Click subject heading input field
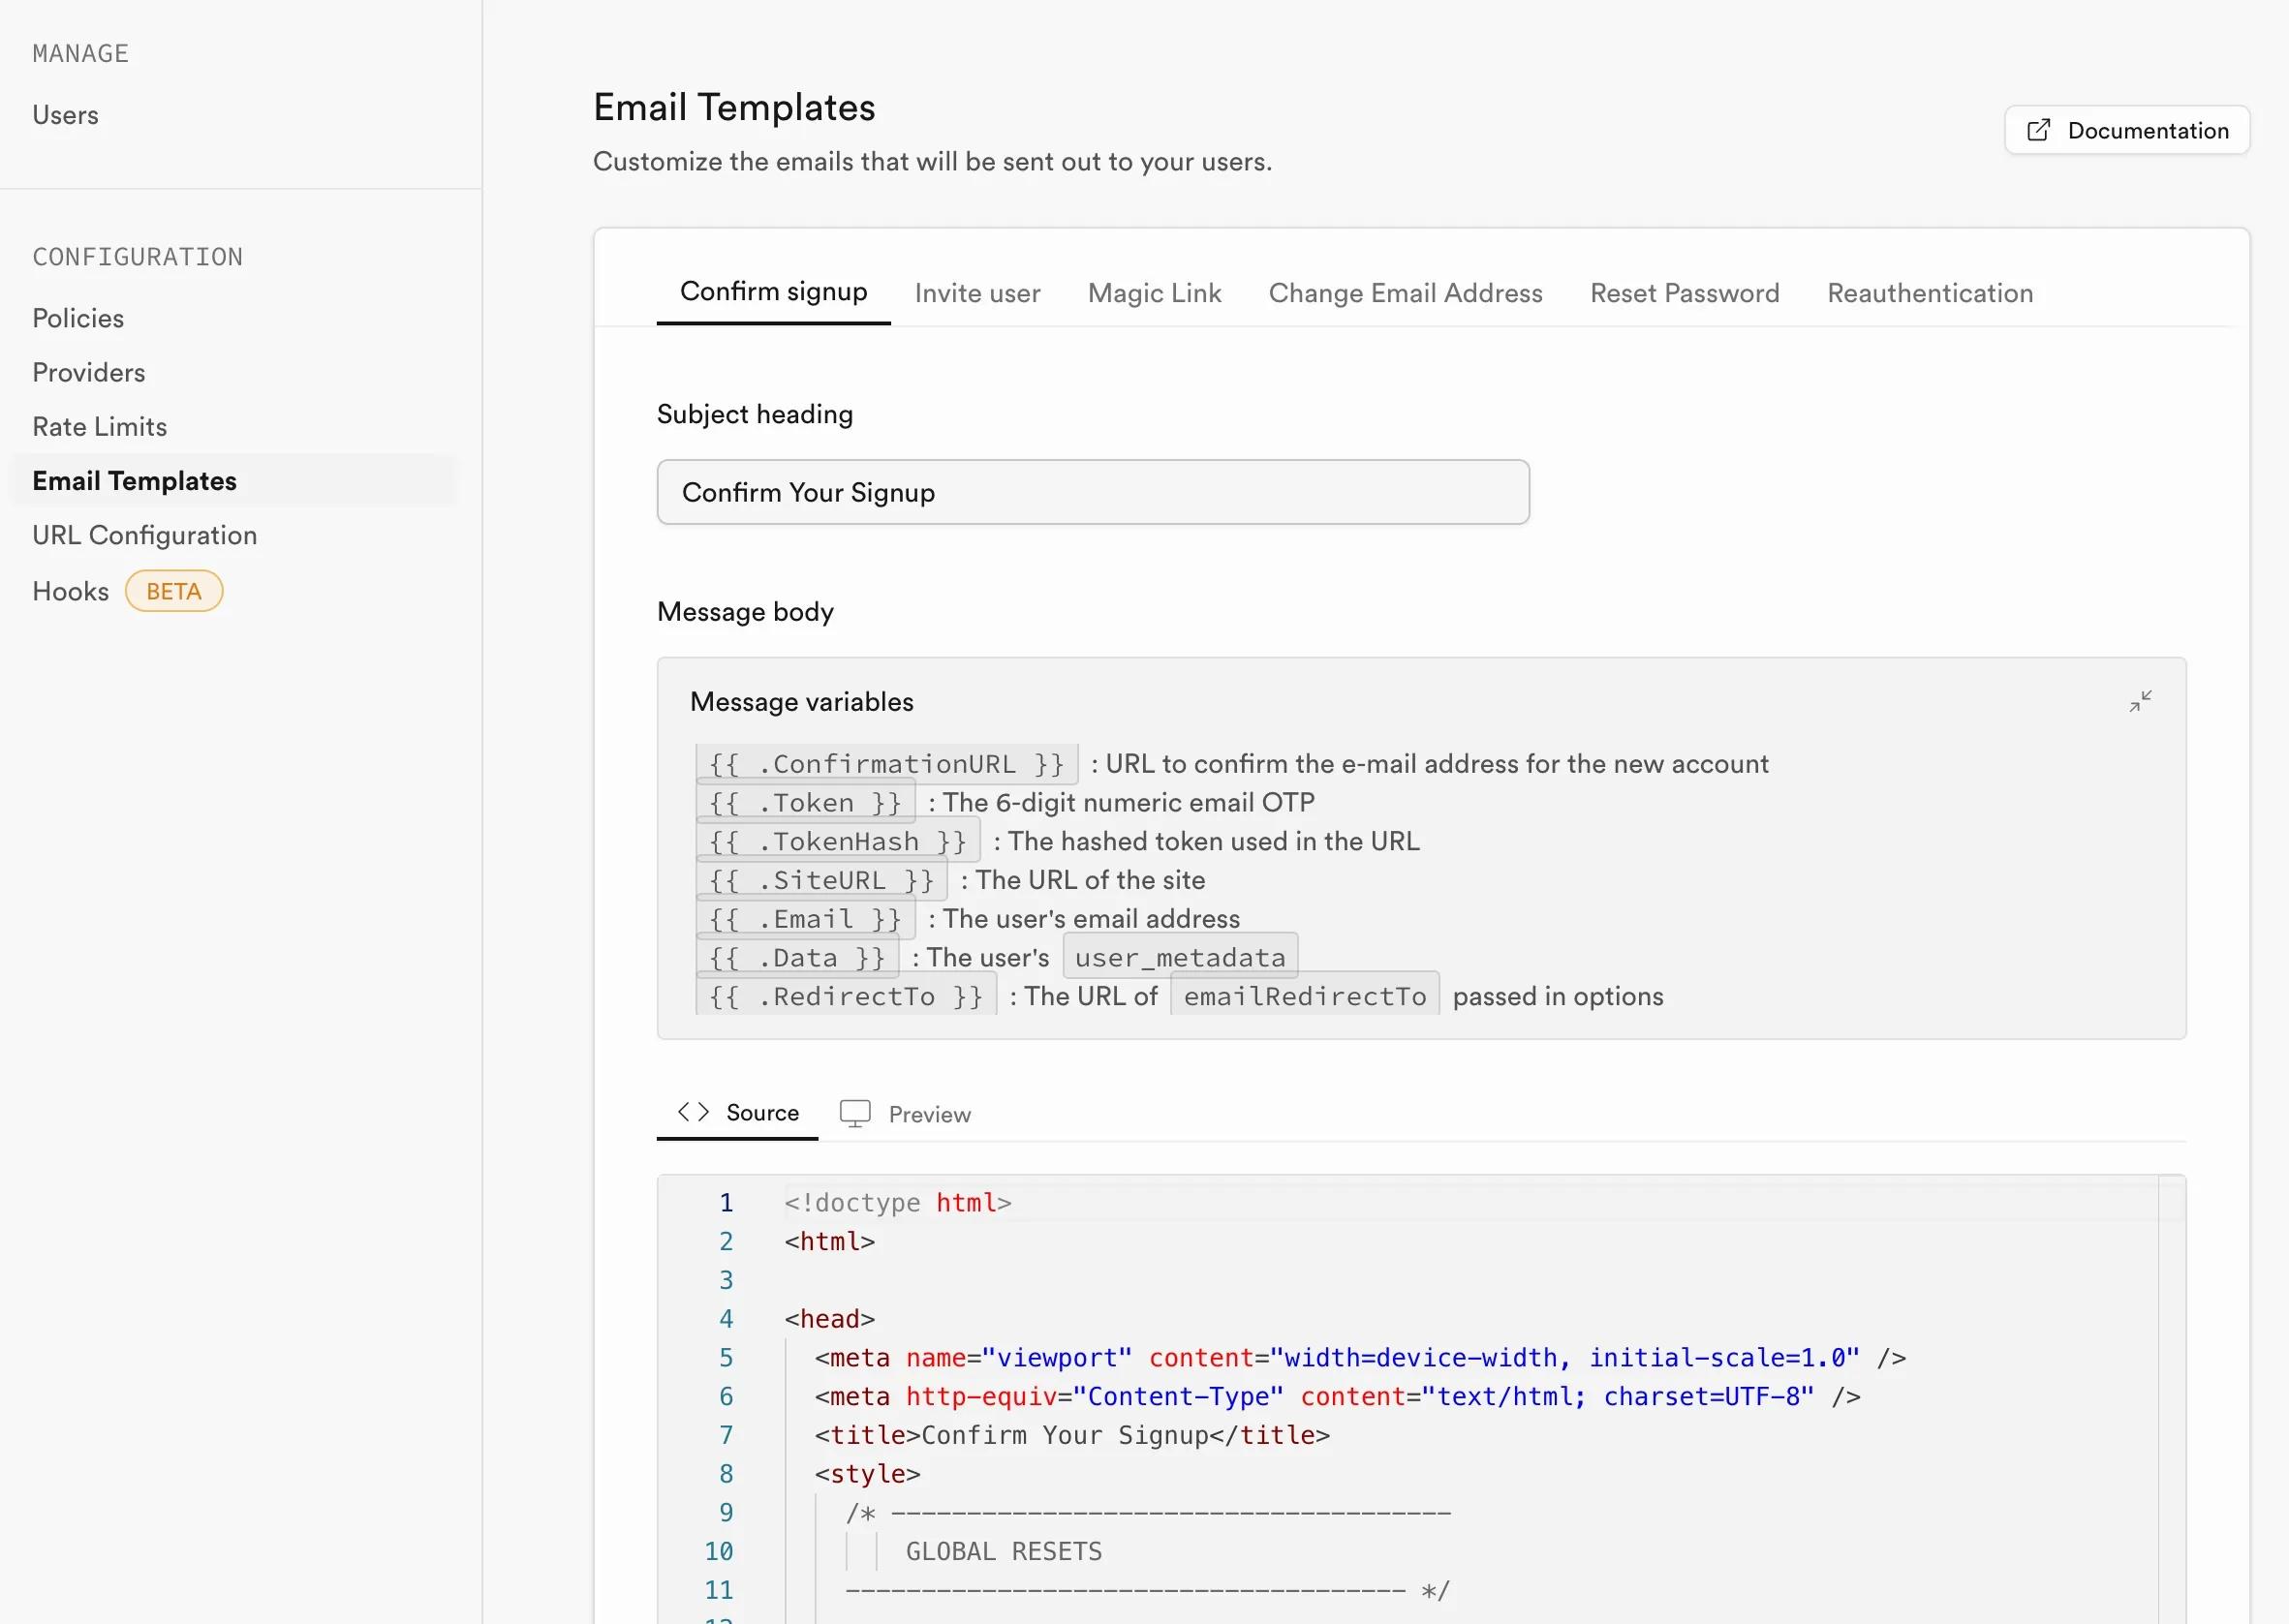The height and width of the screenshot is (1624, 2289). pos(1092,490)
